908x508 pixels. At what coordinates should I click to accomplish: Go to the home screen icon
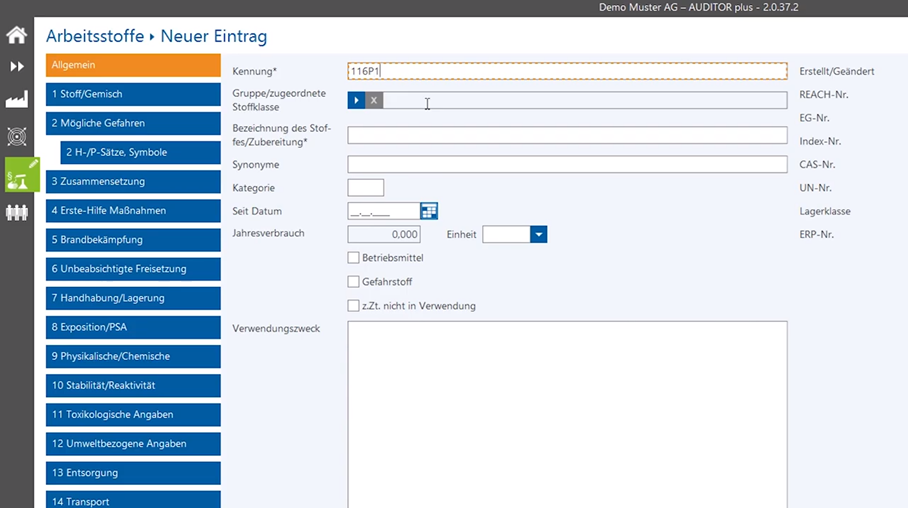coord(16,36)
